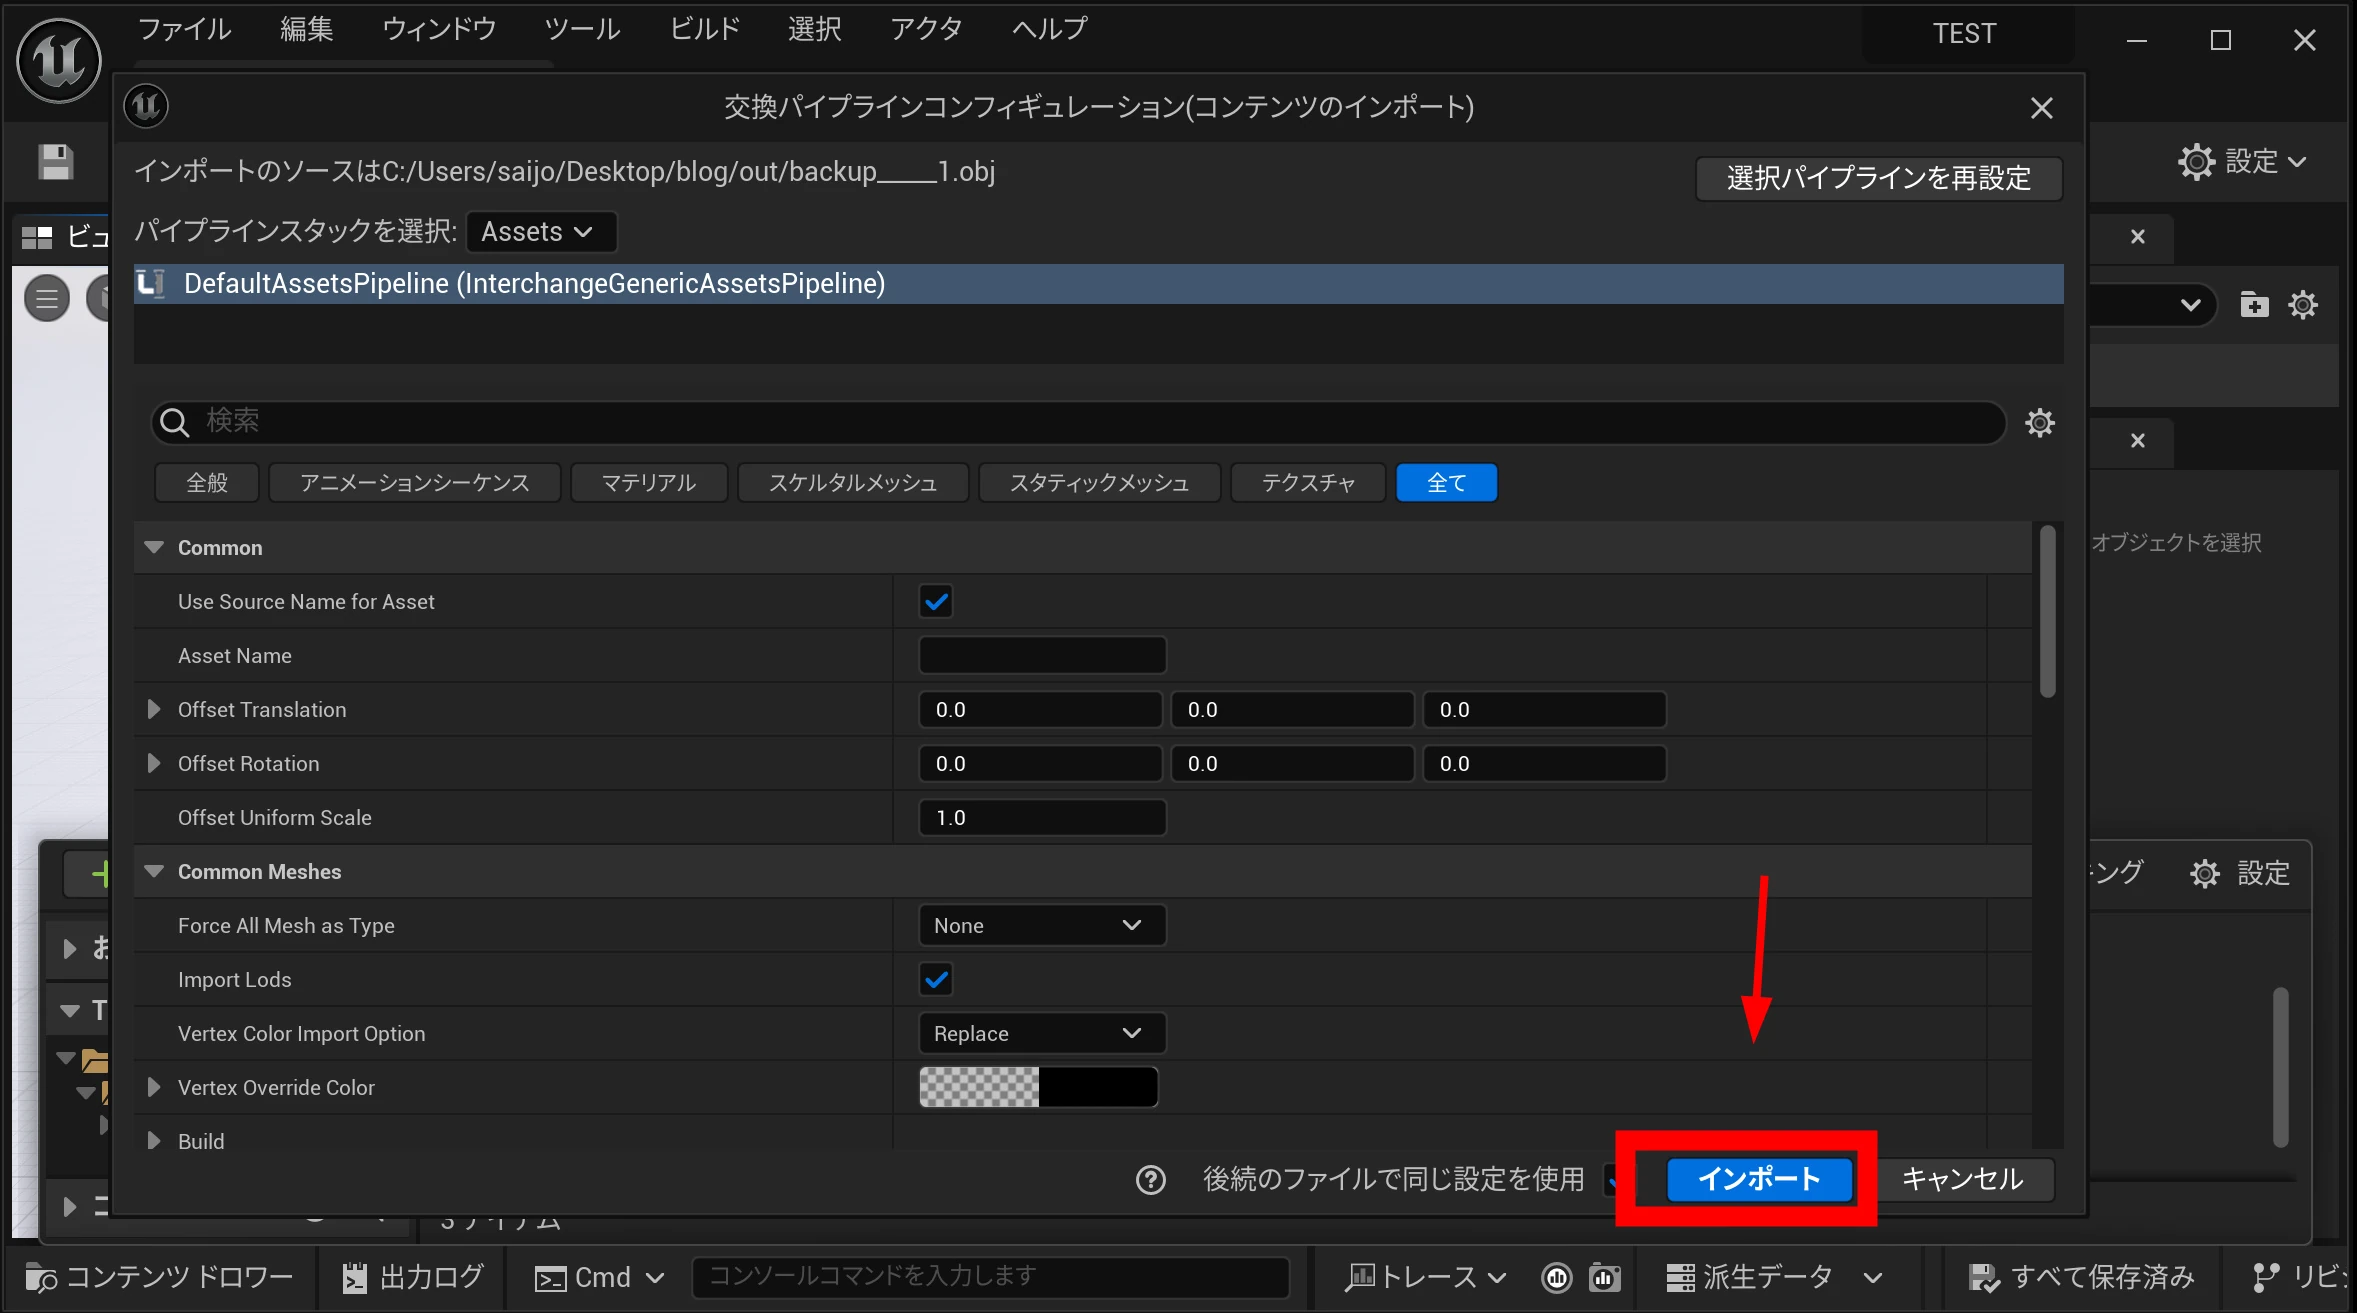
Task: Click the add folder icon
Action: click(2254, 305)
